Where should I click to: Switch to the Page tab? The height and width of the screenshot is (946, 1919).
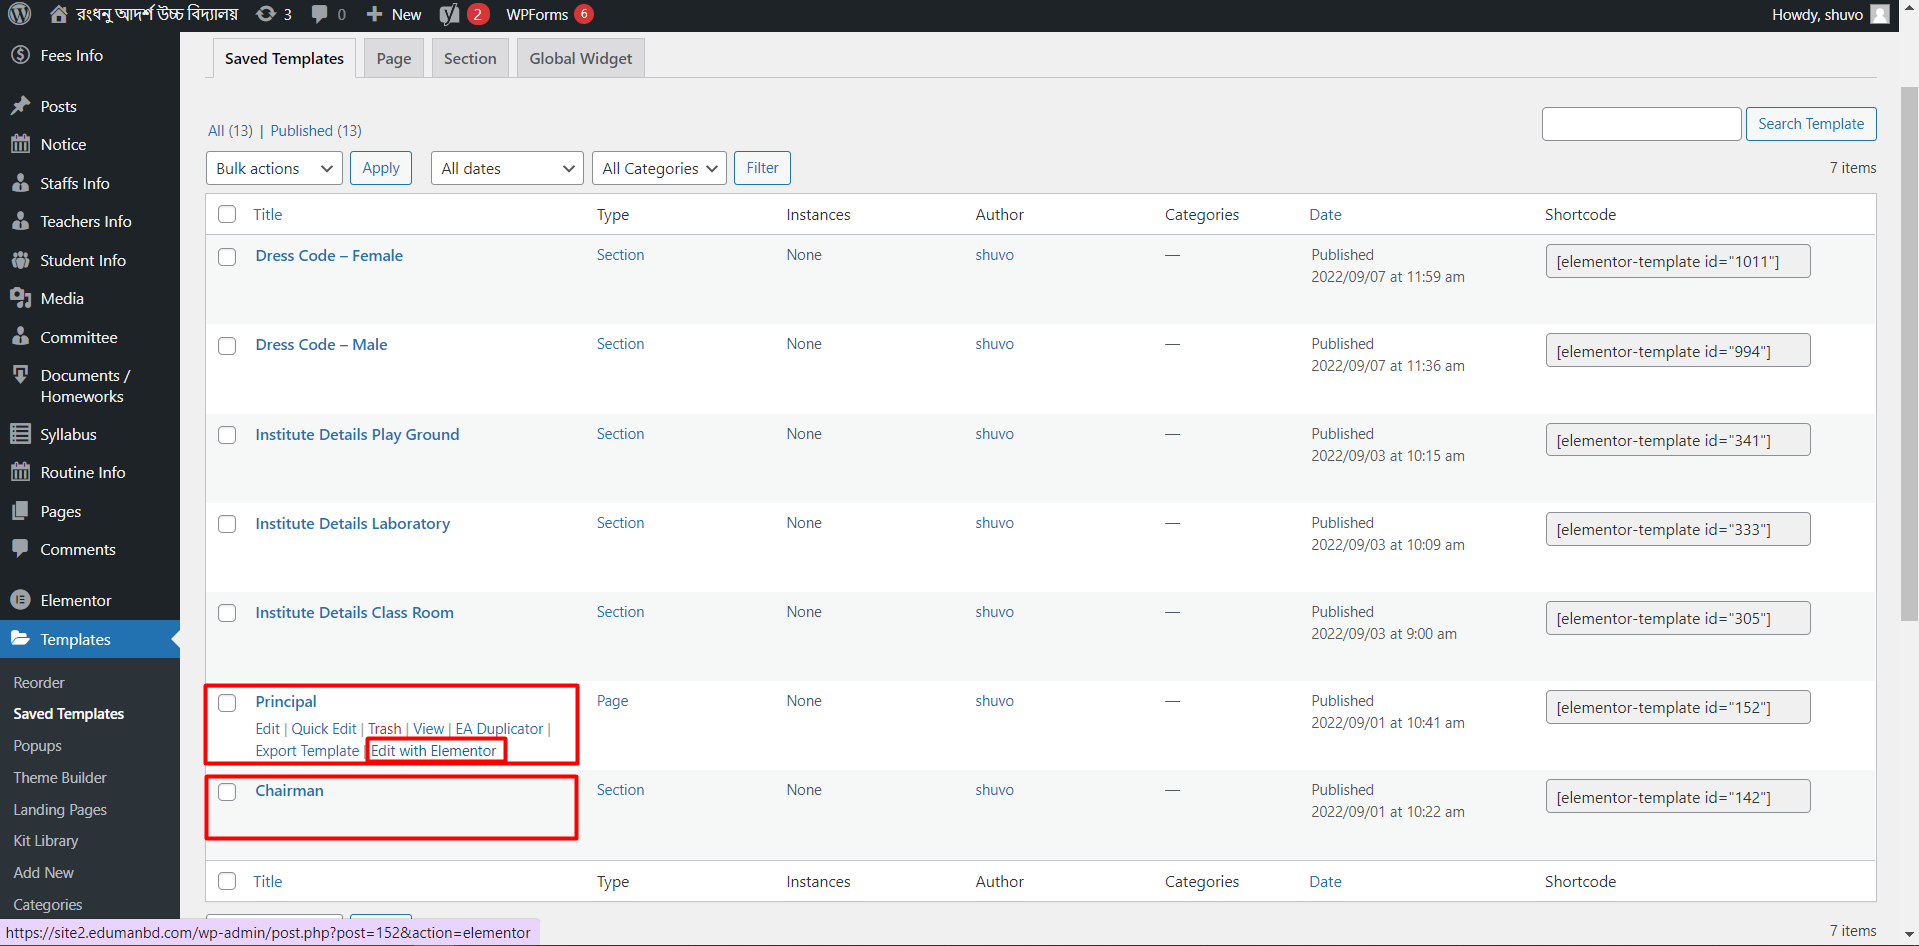pyautogui.click(x=394, y=58)
